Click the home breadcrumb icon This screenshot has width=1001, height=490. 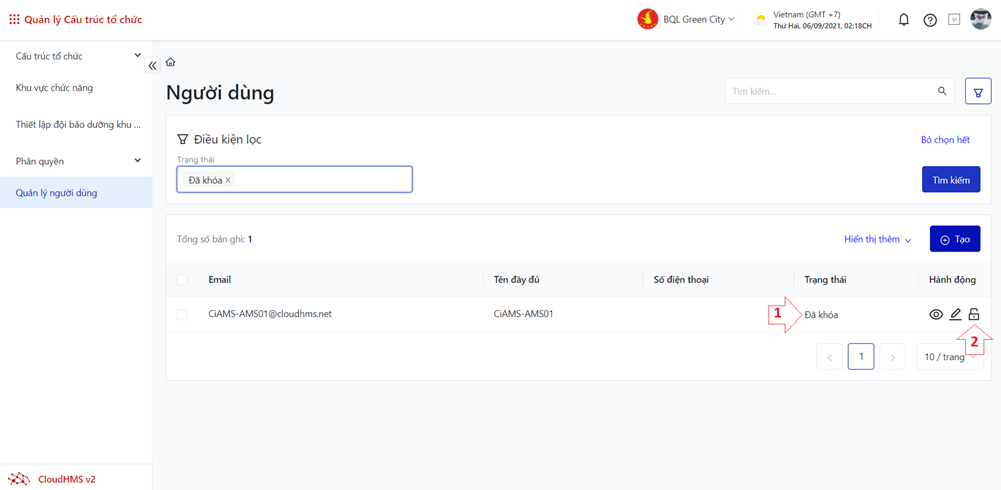click(x=170, y=62)
